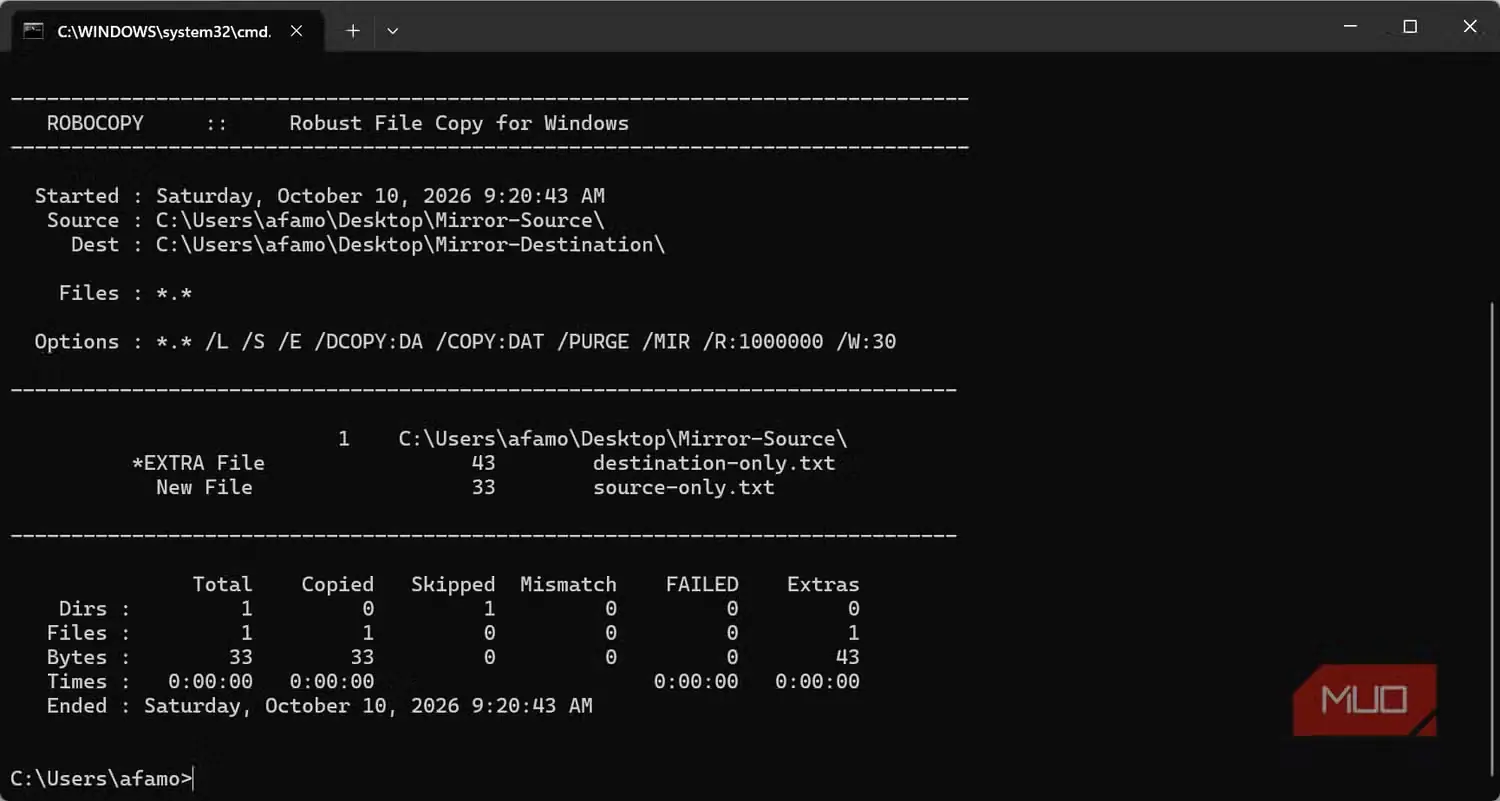The height and width of the screenshot is (801, 1500).
Task: Click the 'Total' column header
Action: [x=222, y=584]
